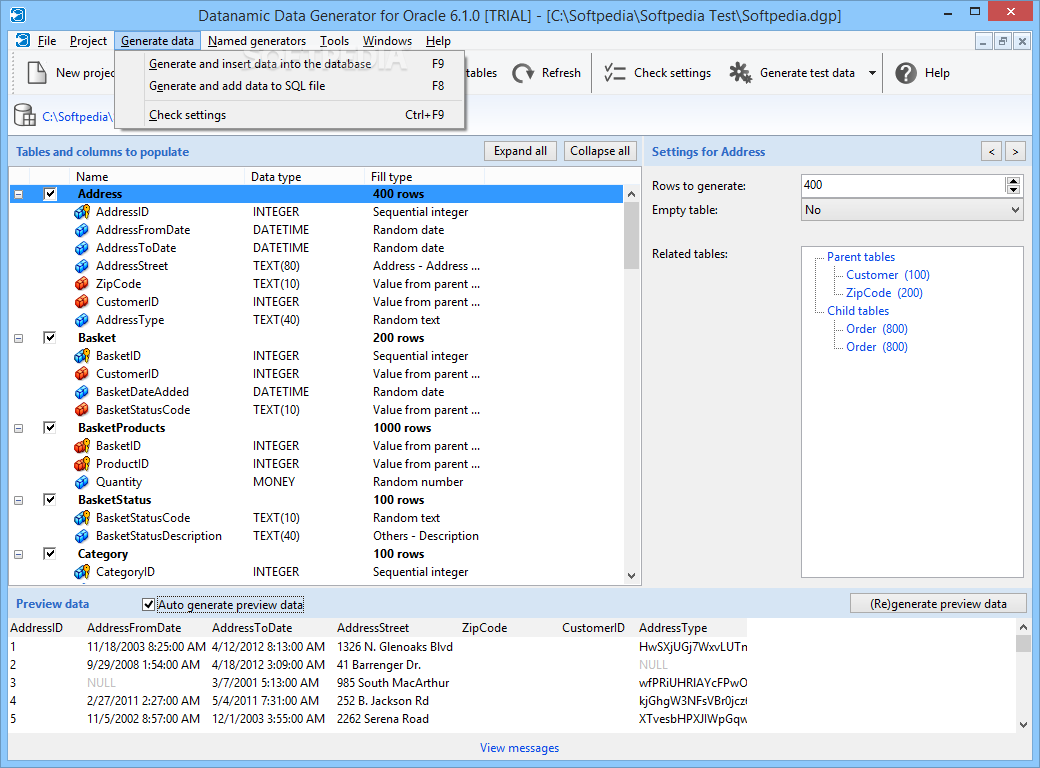Click the BasketStatusCode red icon under Basket

[x=82, y=410]
